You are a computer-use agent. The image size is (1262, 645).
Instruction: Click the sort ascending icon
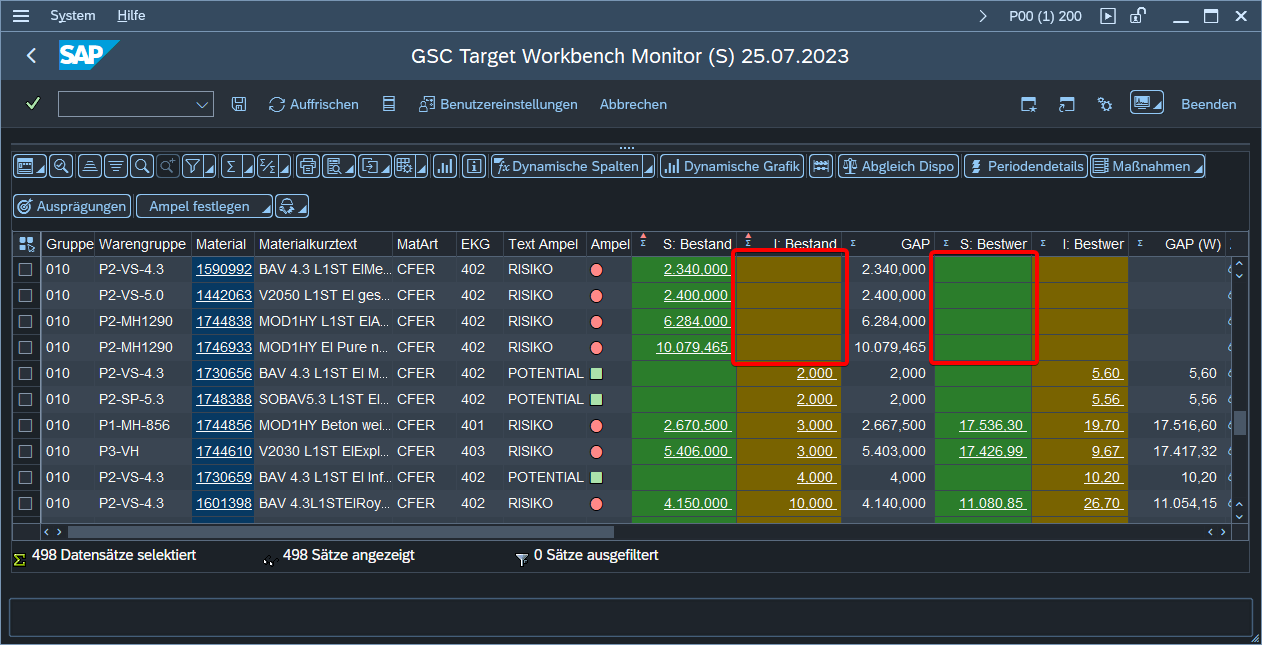tap(90, 167)
